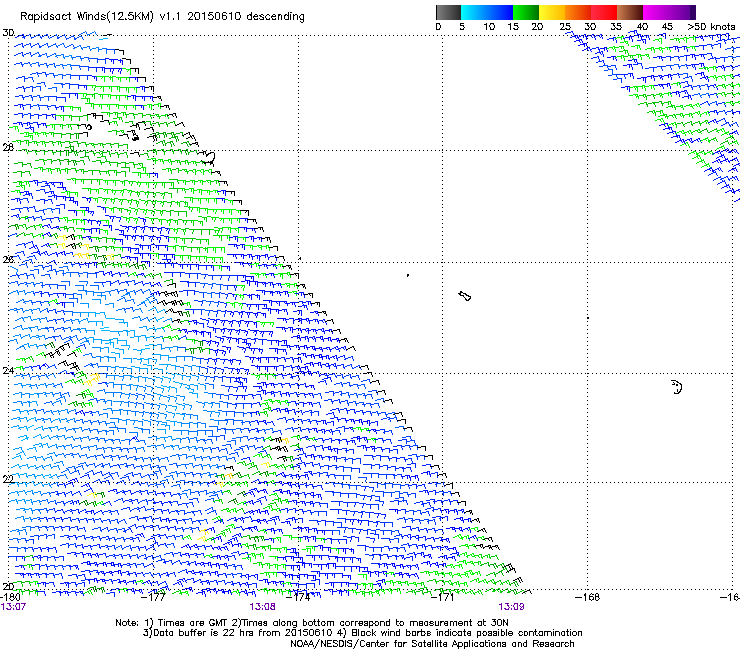Click the purple '13:08' time stamp

point(262,607)
